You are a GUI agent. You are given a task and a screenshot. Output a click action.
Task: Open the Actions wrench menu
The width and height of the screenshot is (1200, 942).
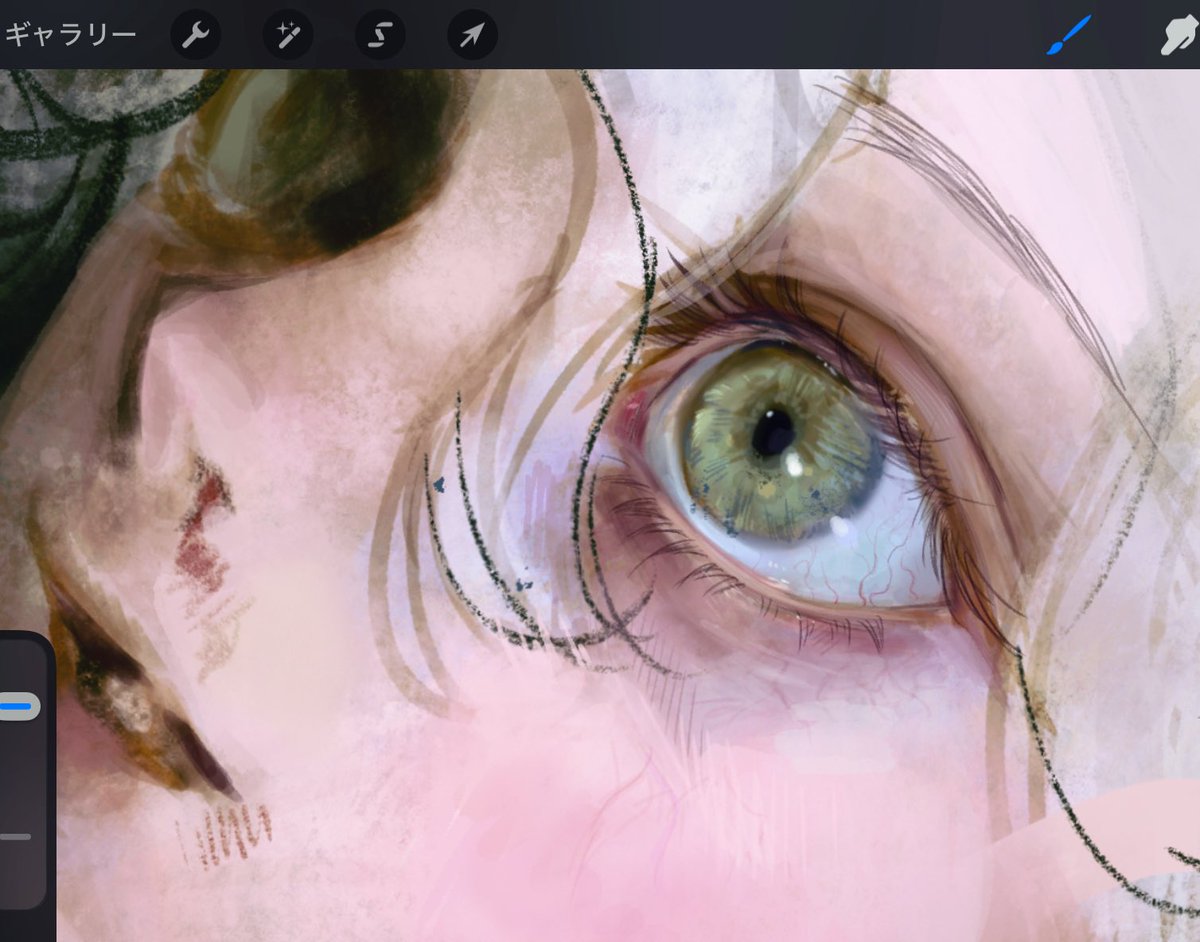click(195, 35)
